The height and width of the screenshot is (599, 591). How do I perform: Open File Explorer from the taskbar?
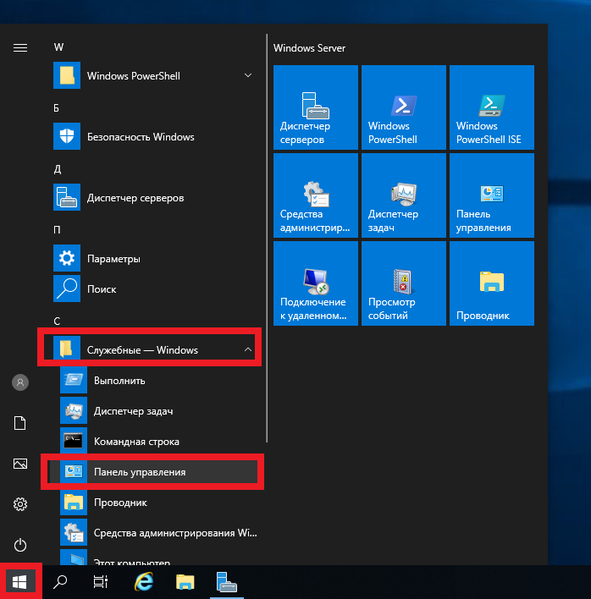185,582
